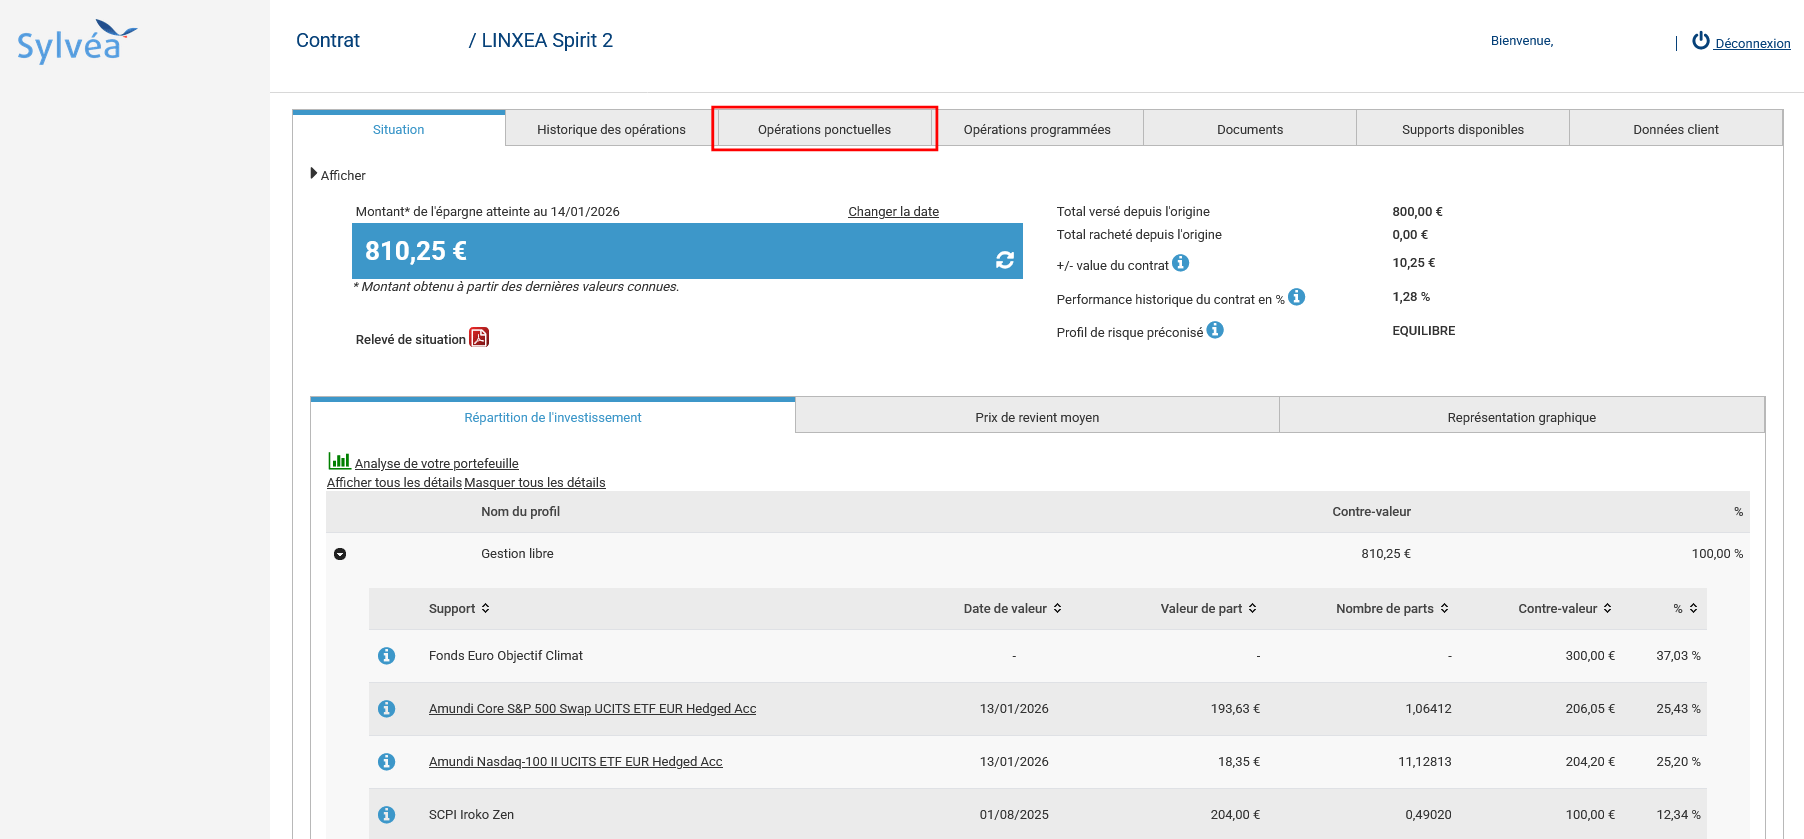Sort table by Support column
Screen dimensions: 1804x839
(459, 609)
